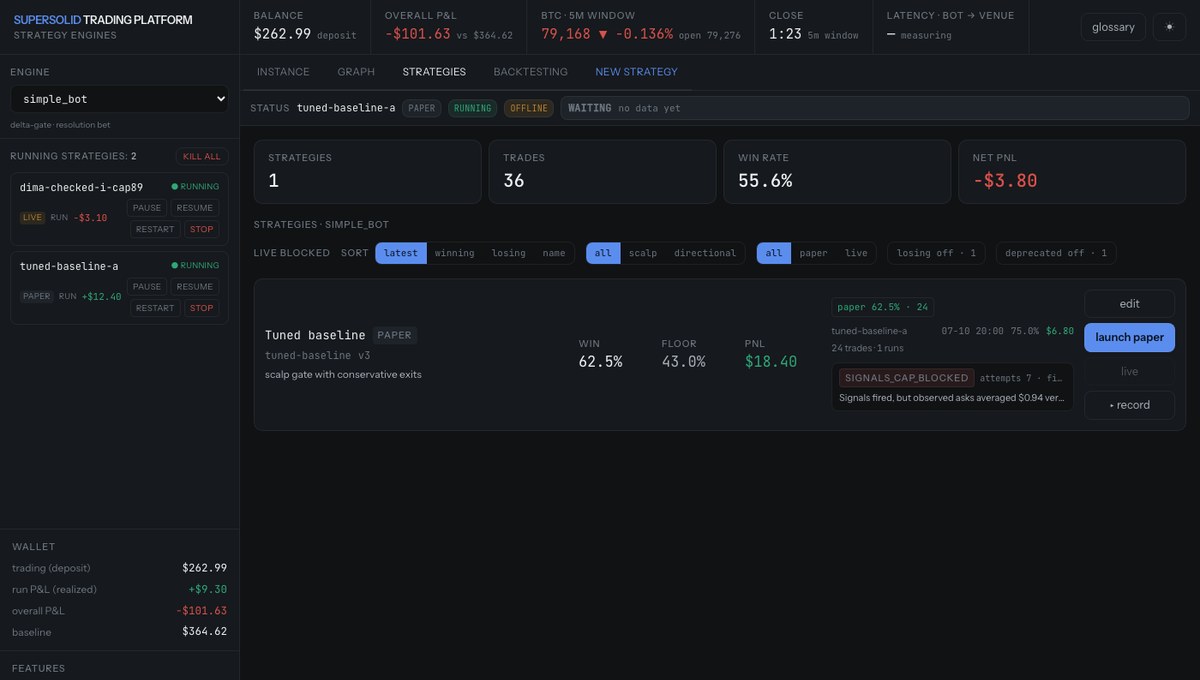1200x680 pixels.
Task: Open the engine dropdown showing simple_bot
Action: [120, 99]
